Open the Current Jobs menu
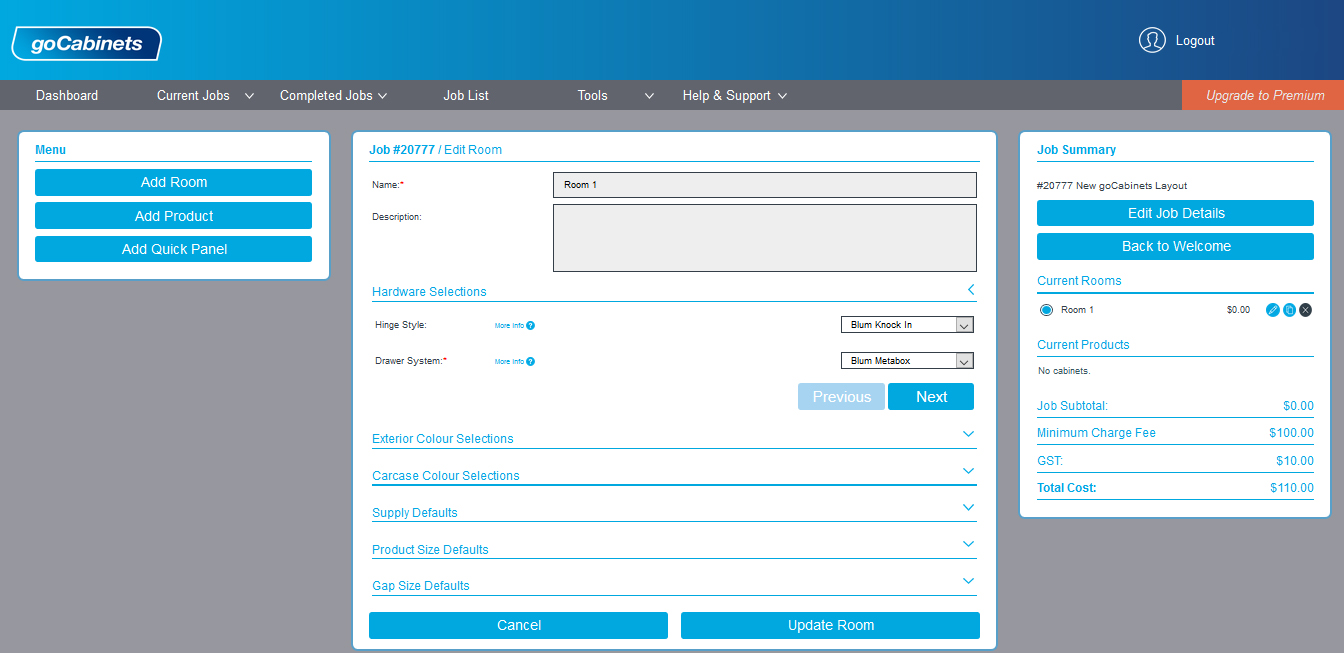 [x=205, y=96]
